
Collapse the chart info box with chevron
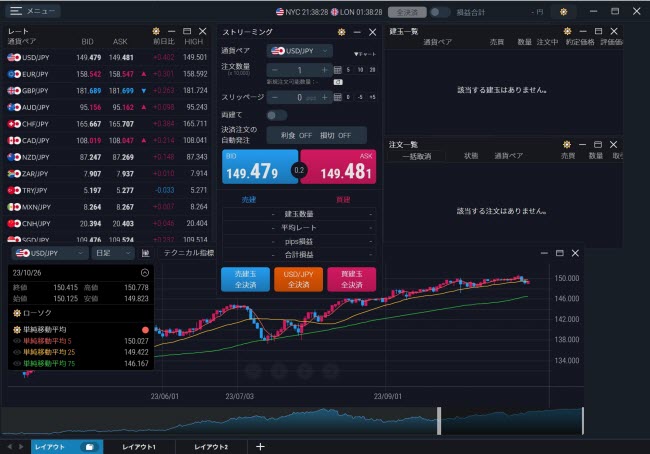pos(145,272)
